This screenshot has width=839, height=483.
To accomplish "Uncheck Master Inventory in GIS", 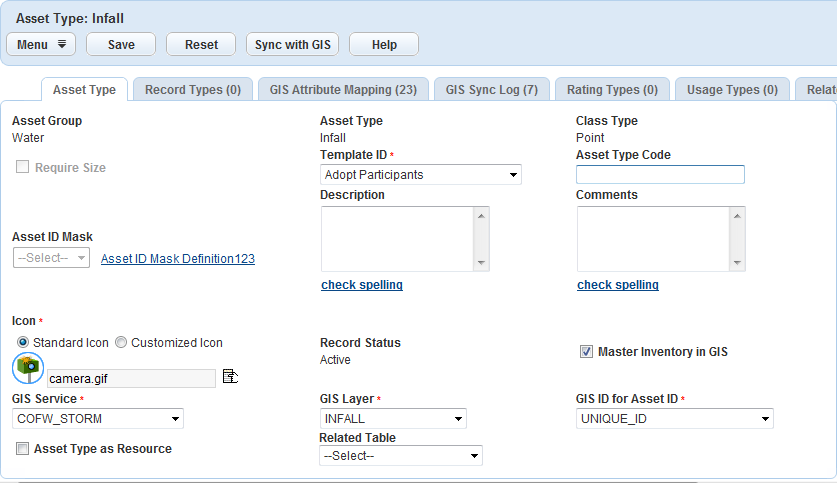I will point(587,352).
